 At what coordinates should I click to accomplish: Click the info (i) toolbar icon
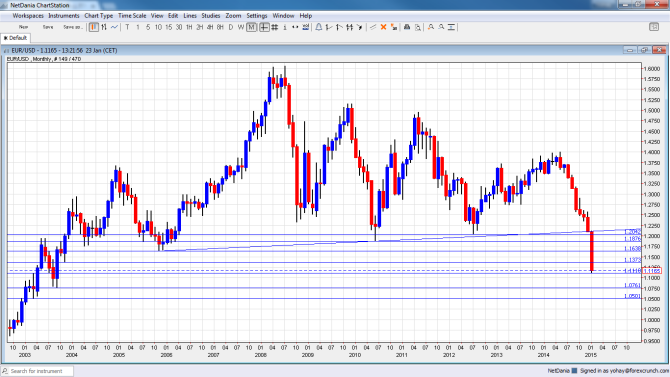(x=285, y=27)
